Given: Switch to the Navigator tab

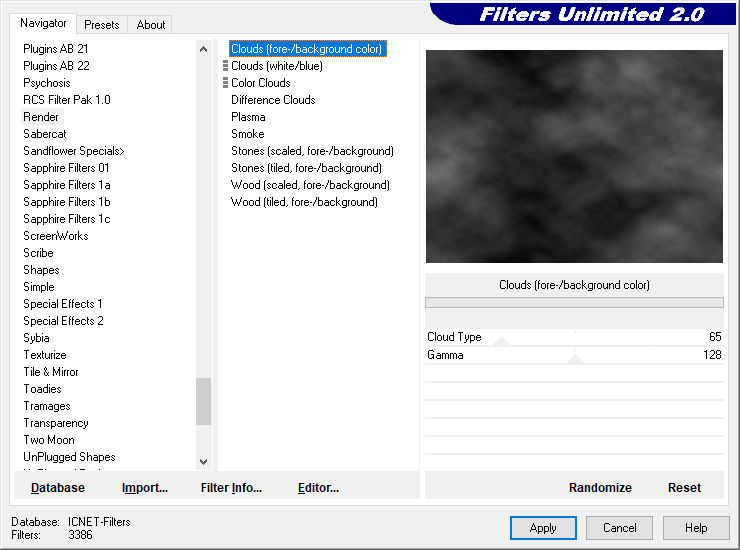Looking at the screenshot, I should [x=43, y=23].
